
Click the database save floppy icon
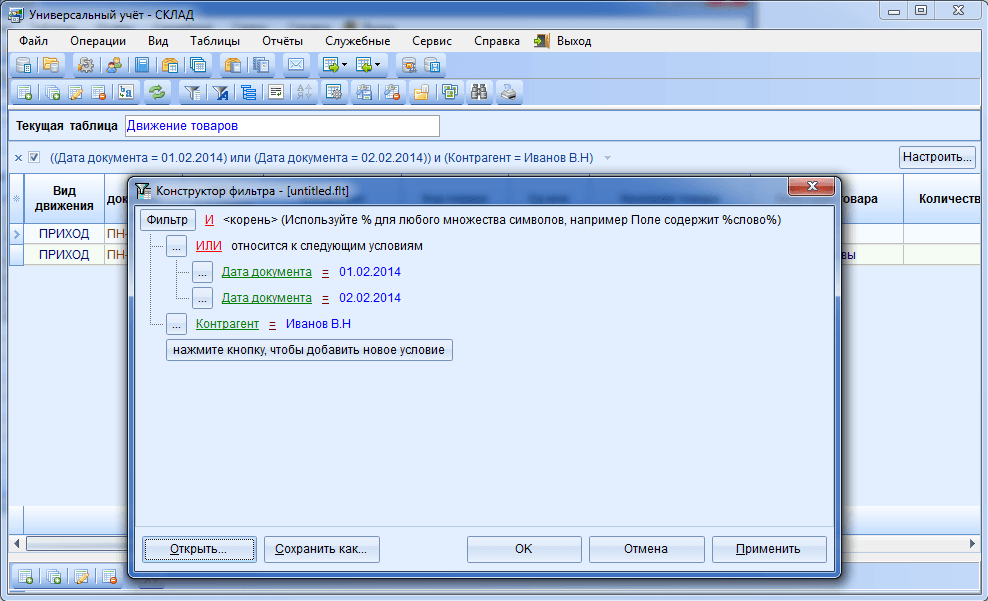432,65
